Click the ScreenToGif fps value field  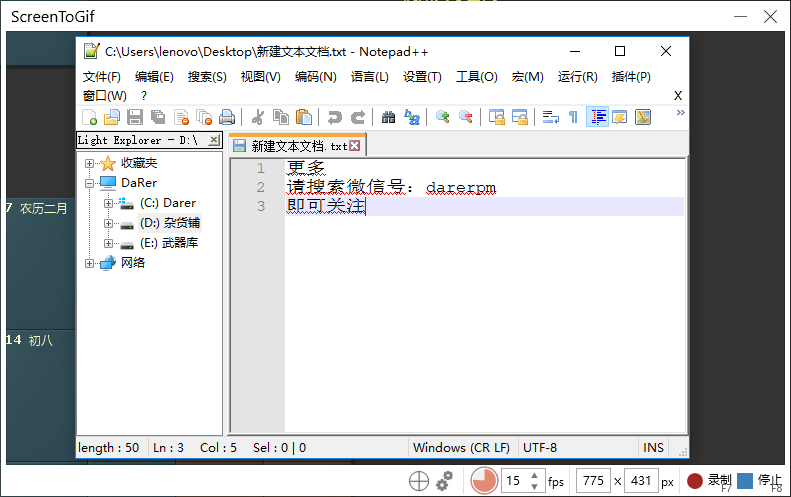click(x=523, y=481)
